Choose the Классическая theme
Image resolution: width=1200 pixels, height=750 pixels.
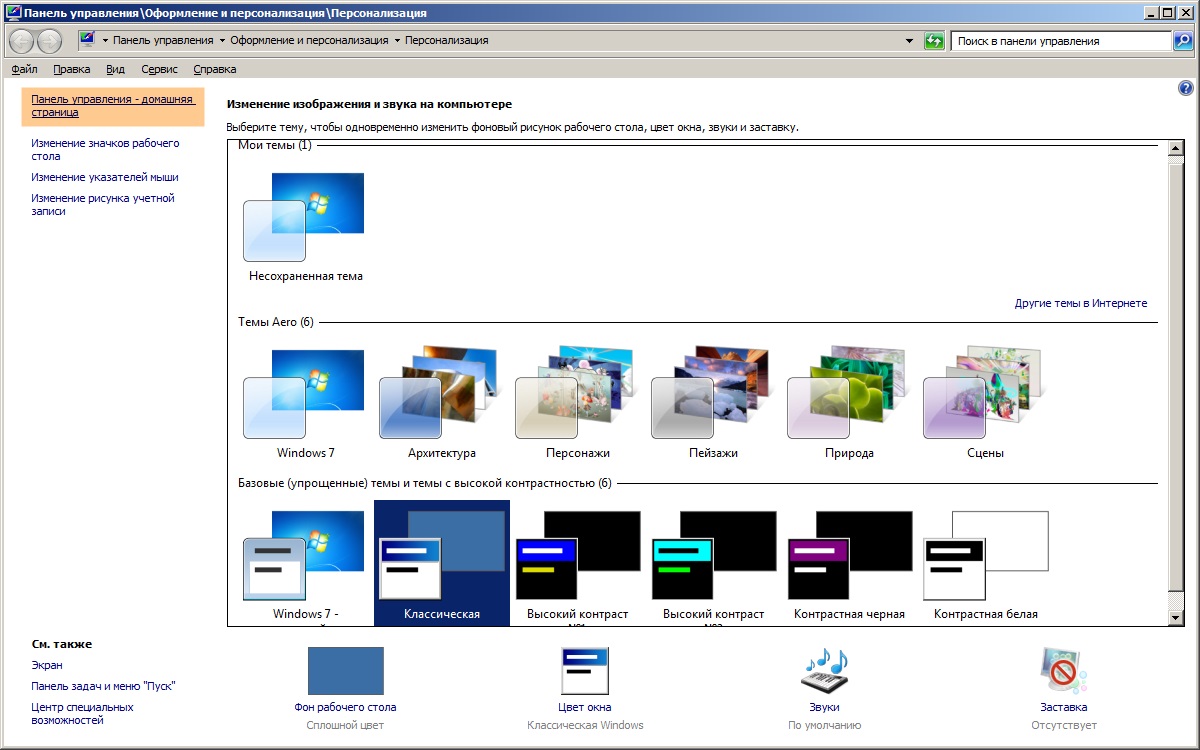tap(441, 563)
